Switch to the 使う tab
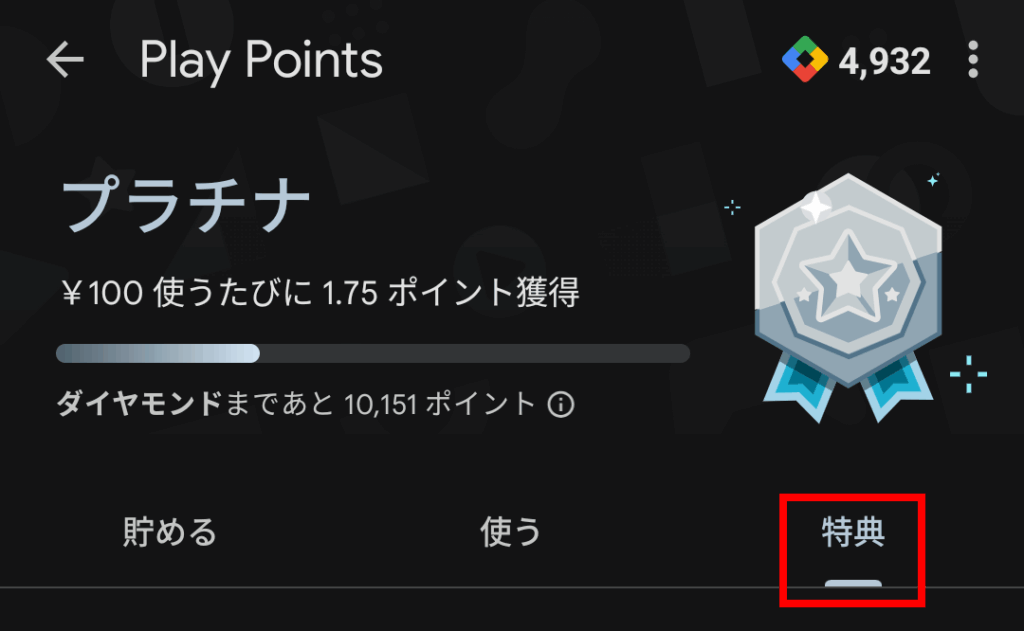Screen dimensions: 1024x631 [510, 532]
